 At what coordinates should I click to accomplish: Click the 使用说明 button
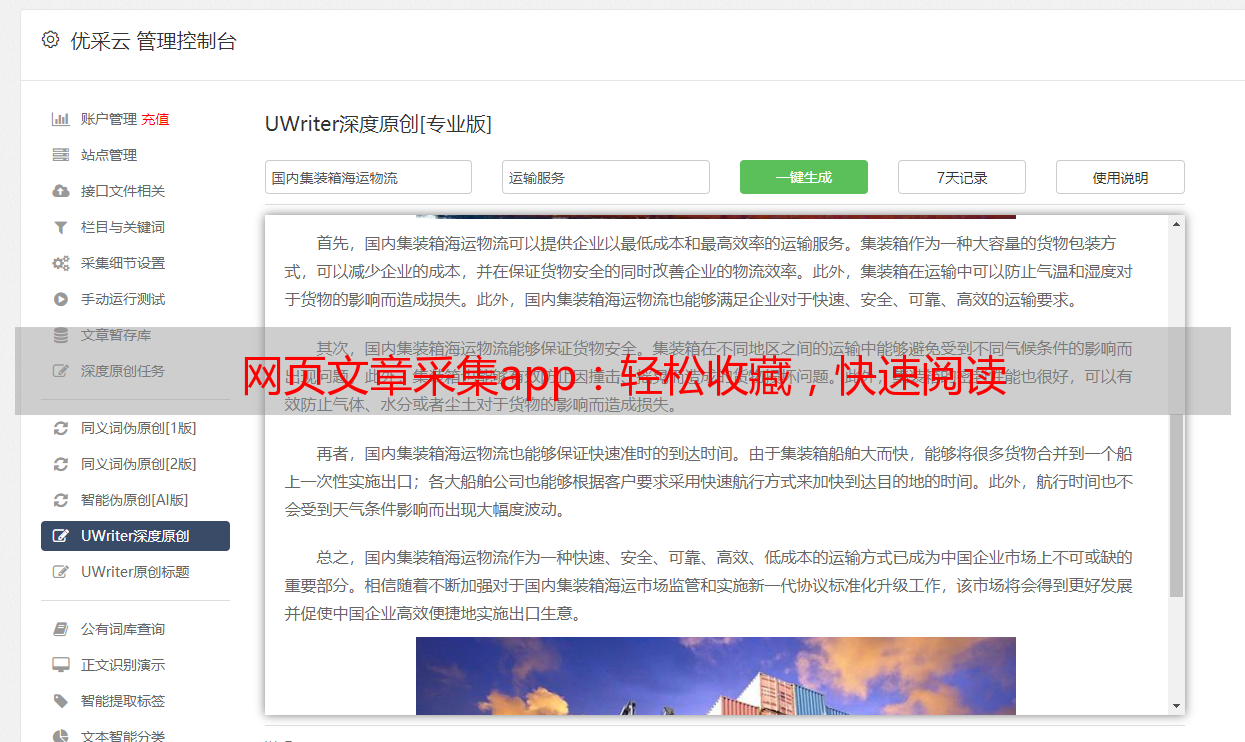[x=1120, y=177]
